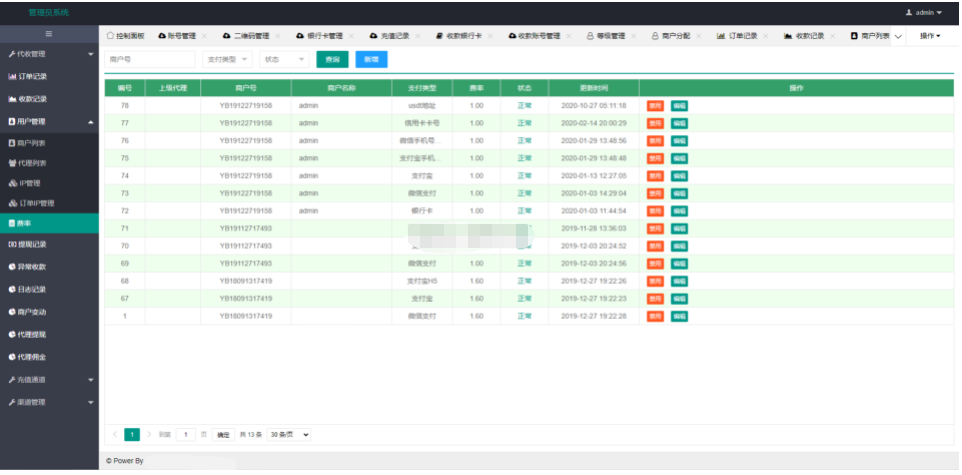Expand the 充值通道 sidebar menu

[x=48, y=380]
